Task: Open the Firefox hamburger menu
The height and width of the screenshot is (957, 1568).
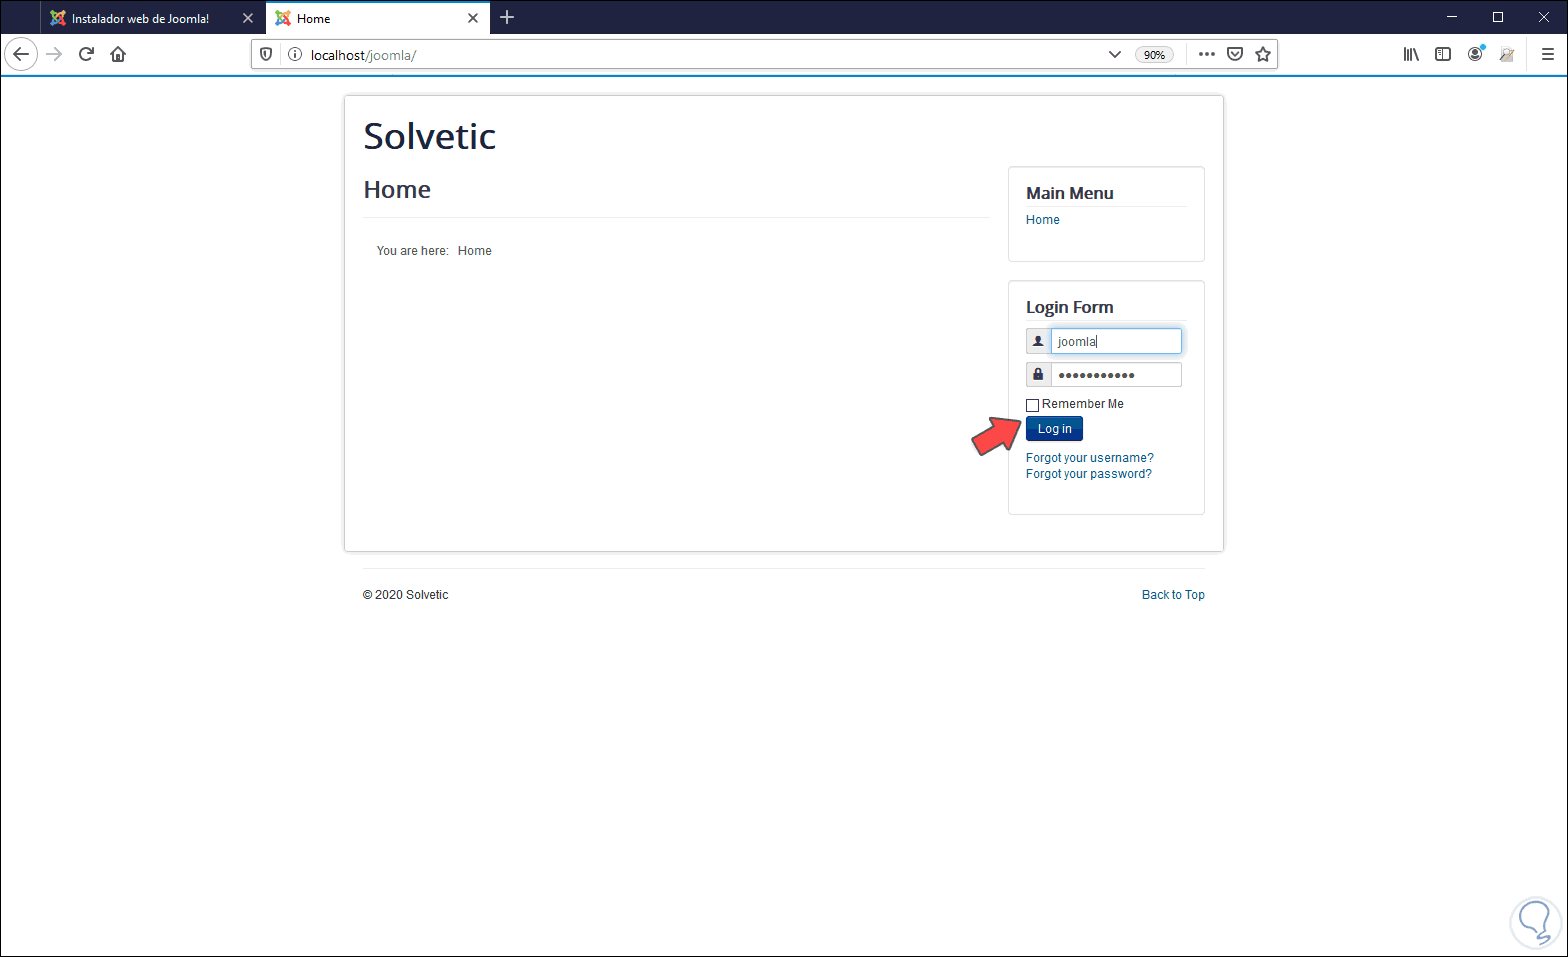Action: coord(1547,54)
